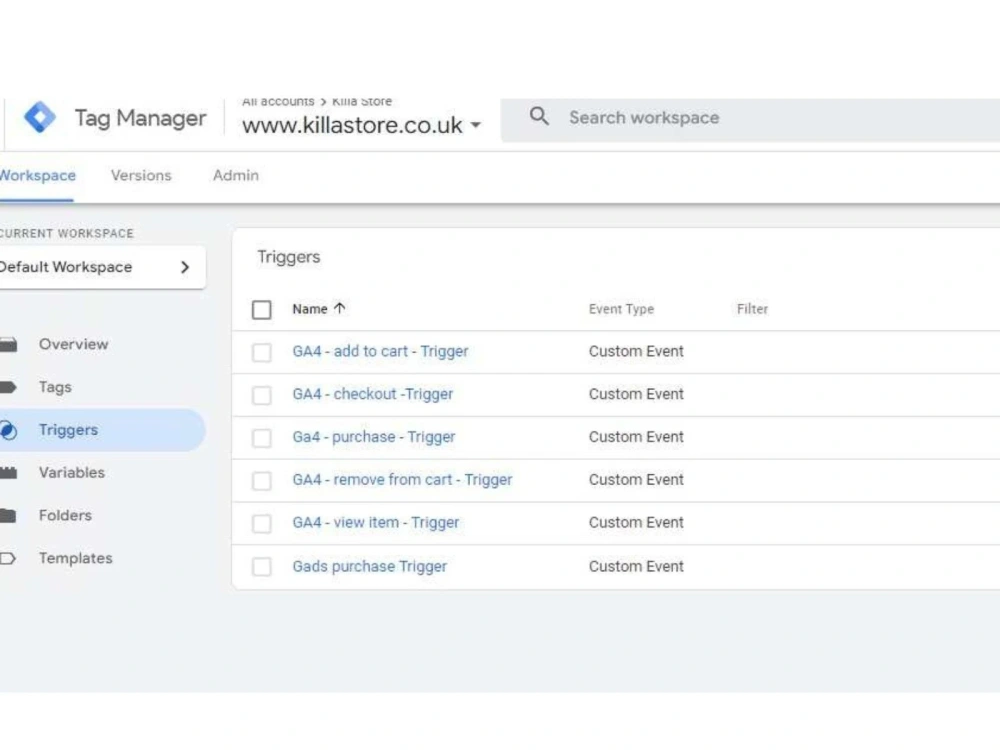Check the GA4 remove from cart checkbox
Screen dimensions: 1000x750
point(261,480)
